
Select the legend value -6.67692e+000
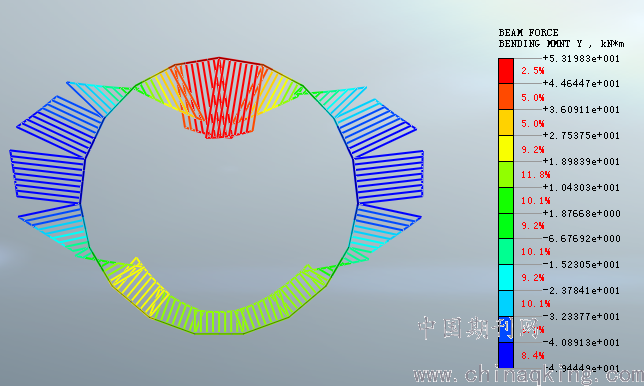[581, 239]
